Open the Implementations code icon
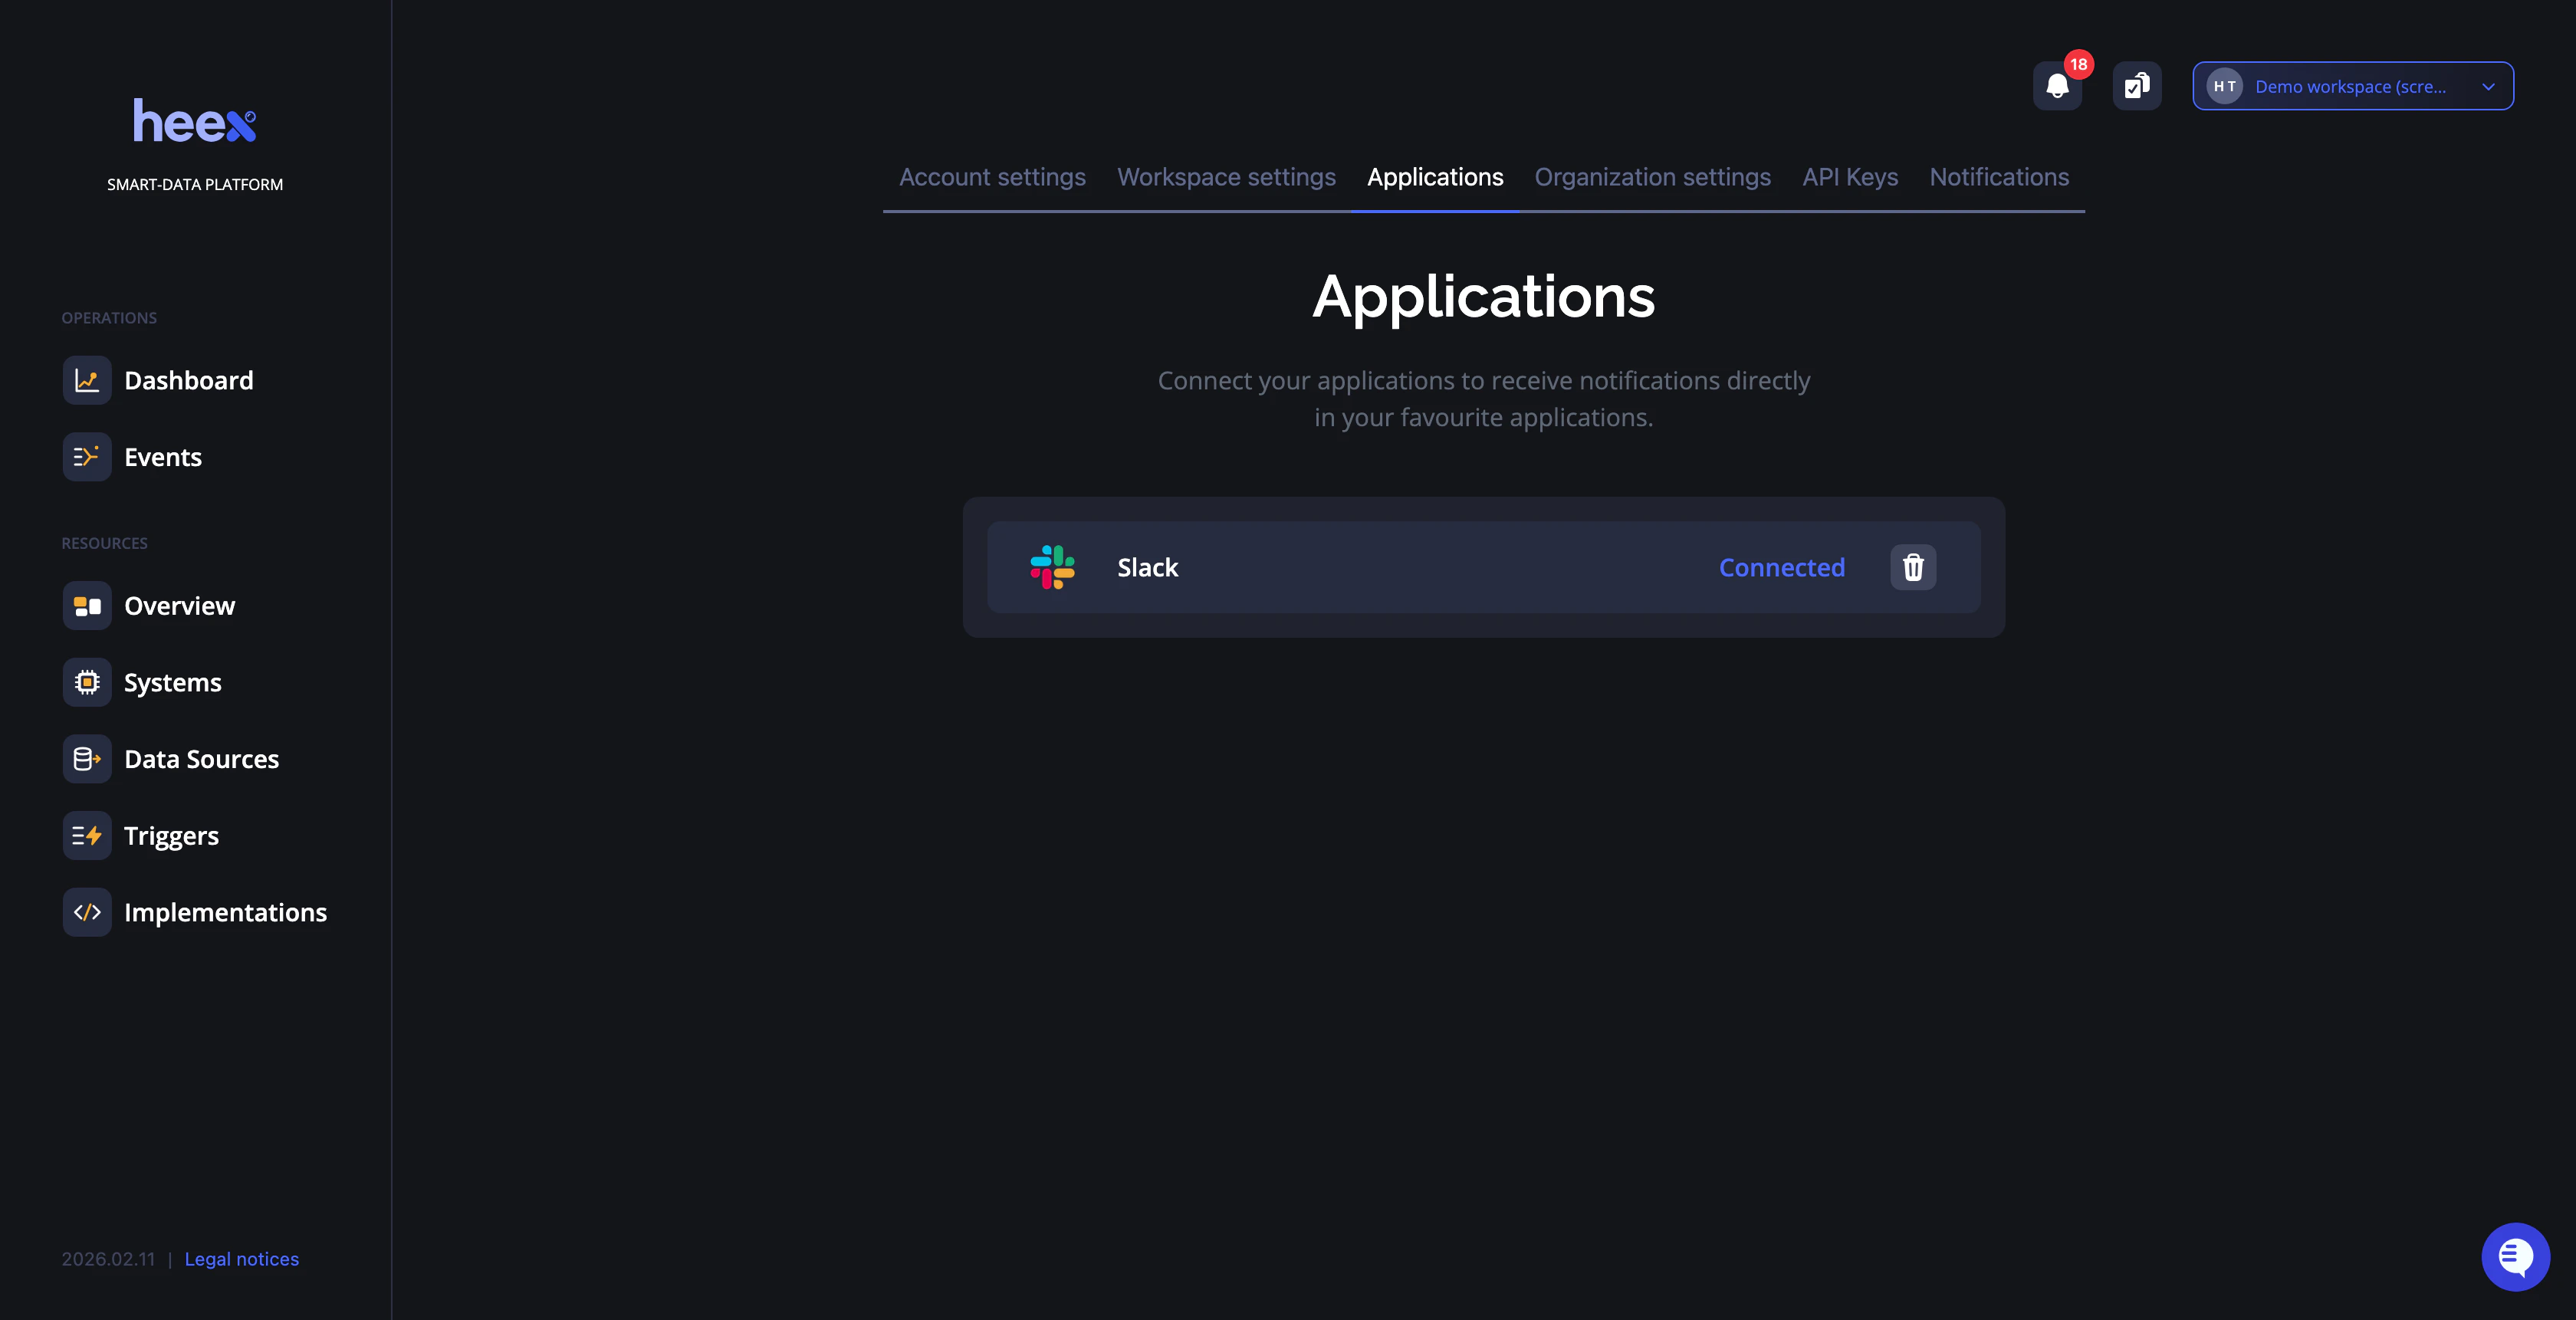Image resolution: width=2576 pixels, height=1320 pixels. tap(87, 912)
